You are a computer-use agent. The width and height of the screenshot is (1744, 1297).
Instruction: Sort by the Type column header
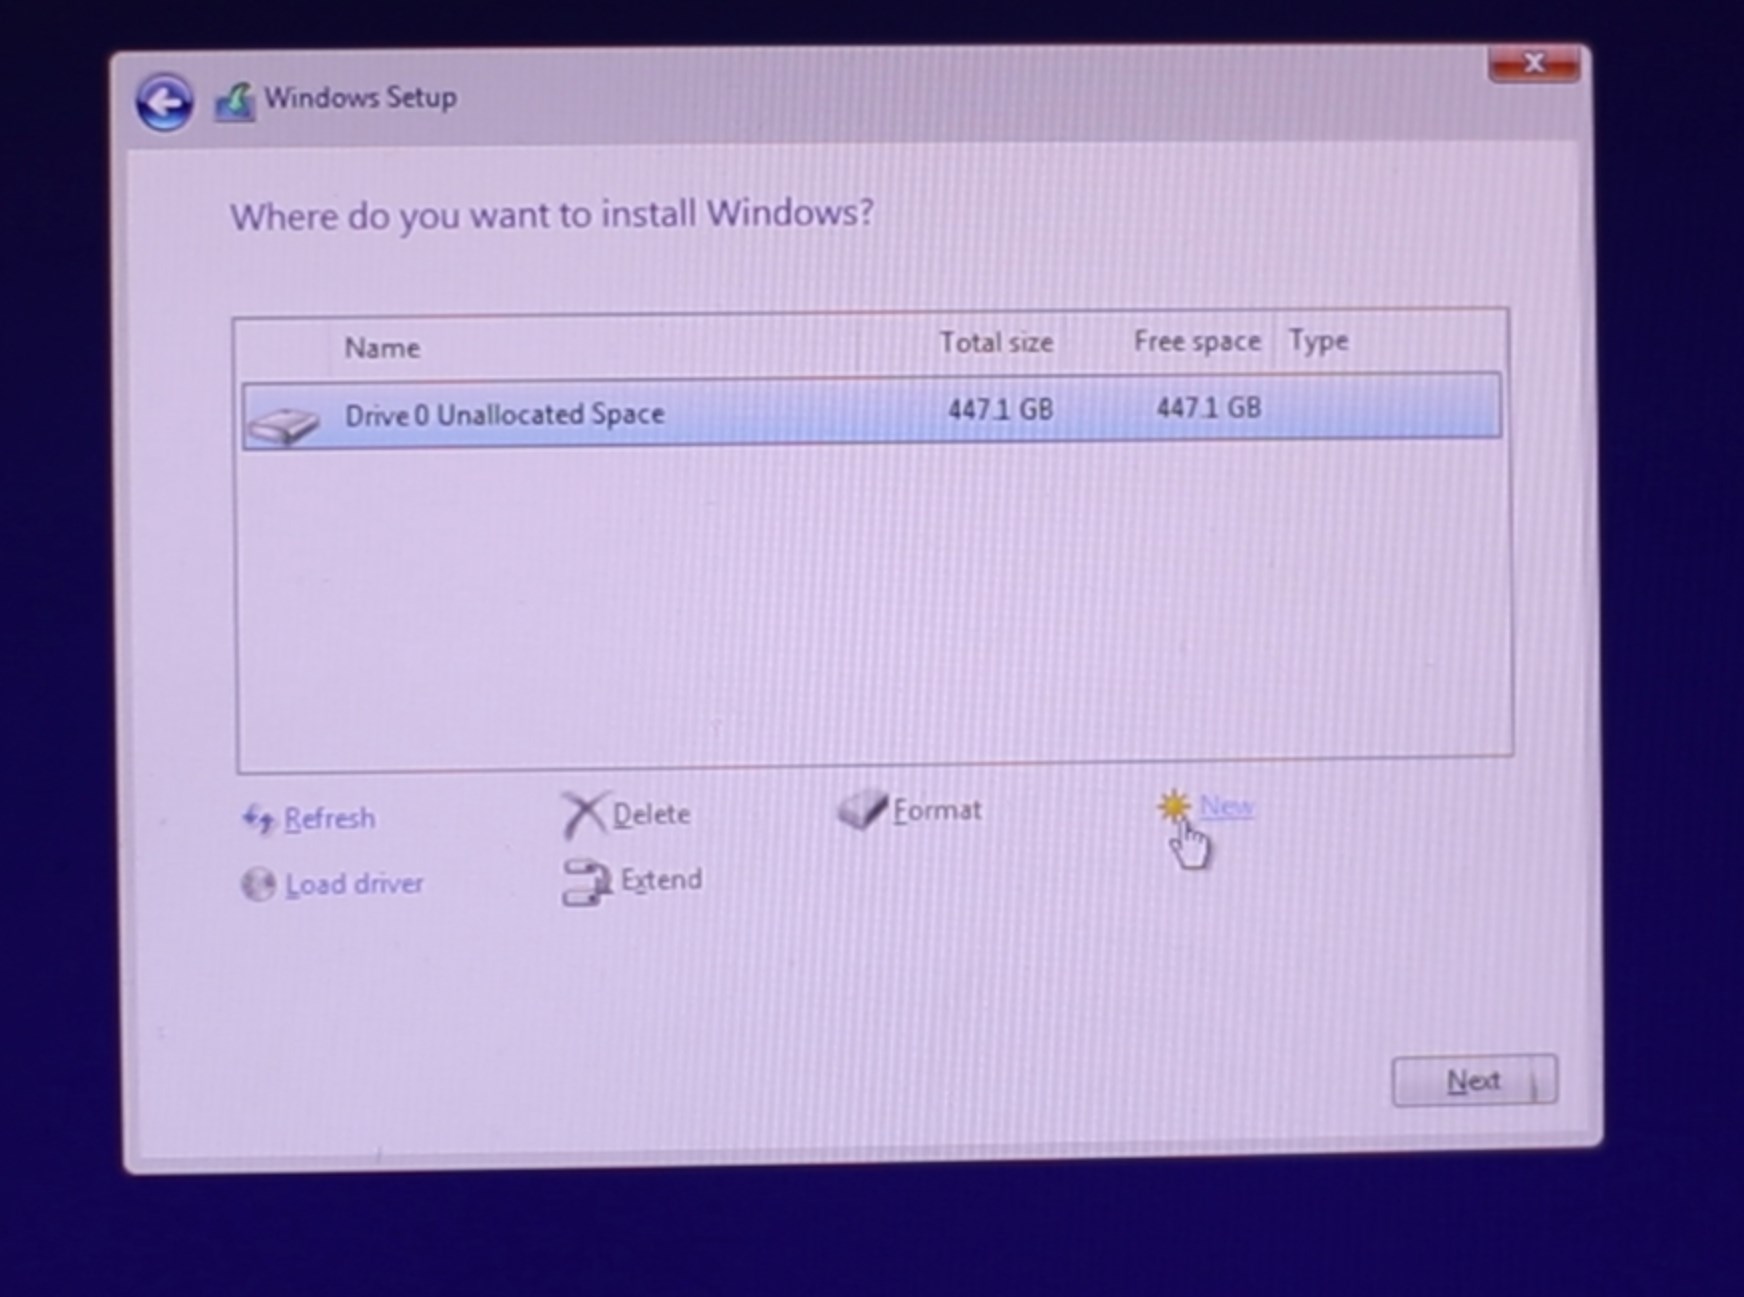coord(1318,341)
